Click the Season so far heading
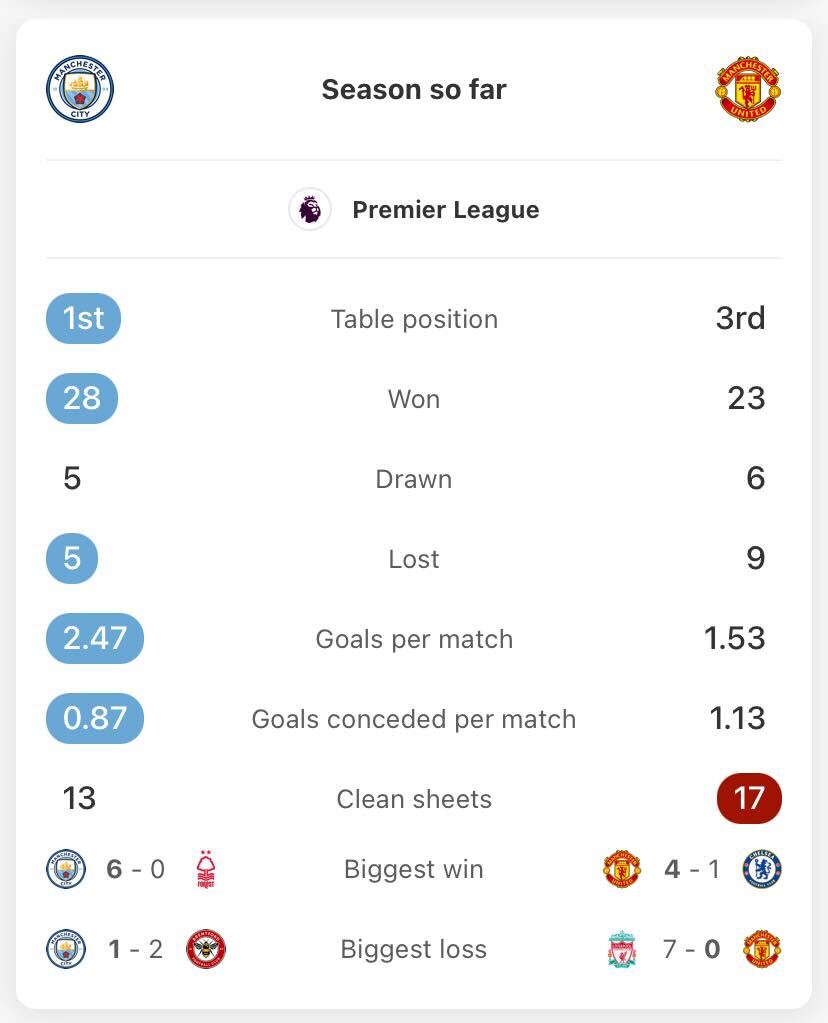Screen dimensions: 828x1023 [x=414, y=89]
